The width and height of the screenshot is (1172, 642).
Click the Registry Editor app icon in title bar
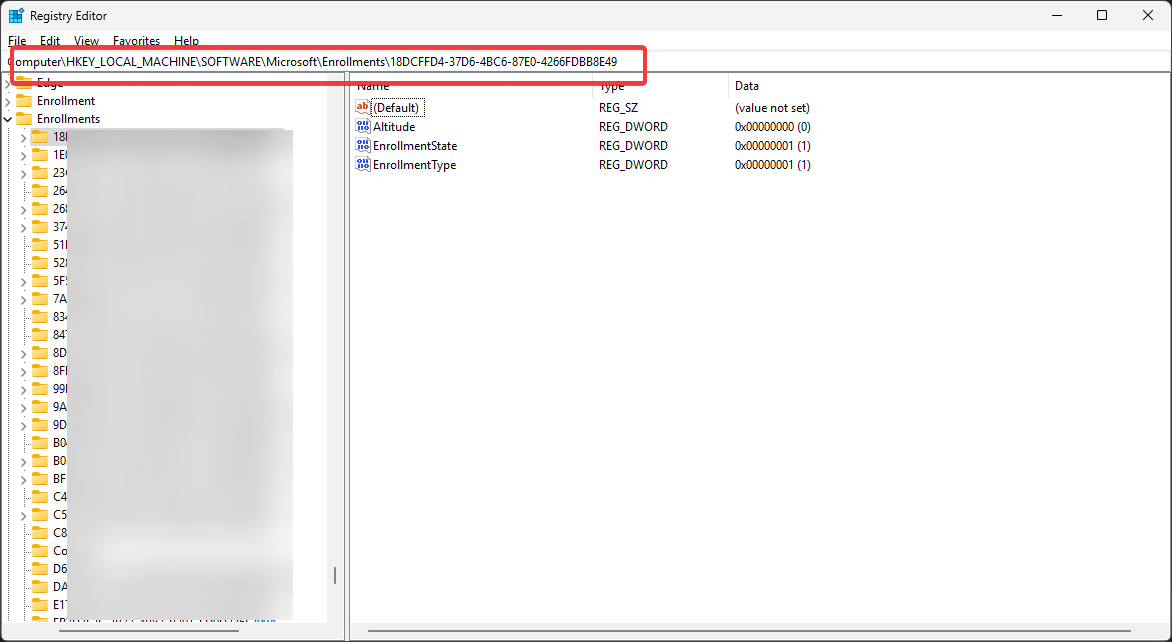[16, 16]
